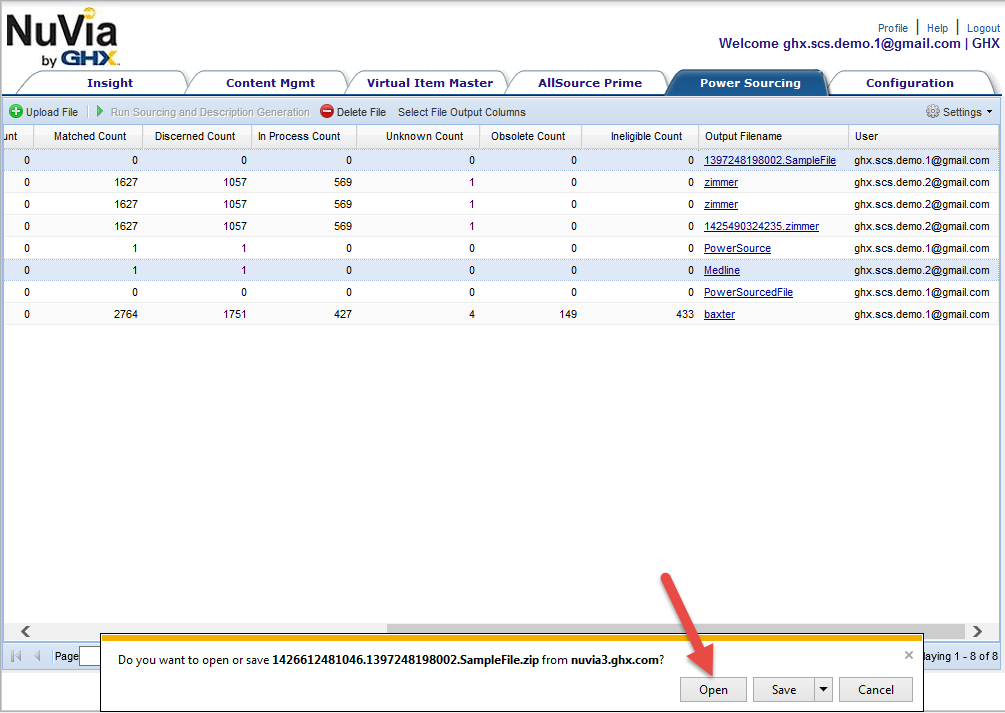
Task: Open the baxter output file link
Action: [719, 314]
